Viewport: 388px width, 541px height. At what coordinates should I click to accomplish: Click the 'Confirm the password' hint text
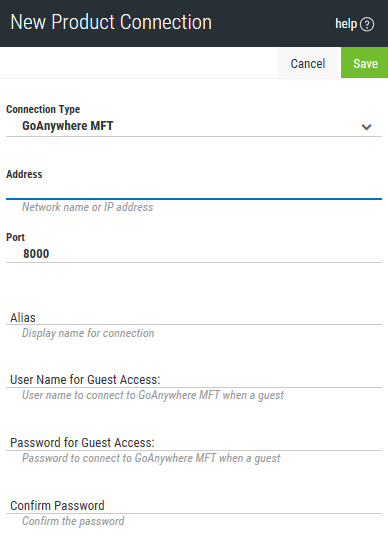73,521
